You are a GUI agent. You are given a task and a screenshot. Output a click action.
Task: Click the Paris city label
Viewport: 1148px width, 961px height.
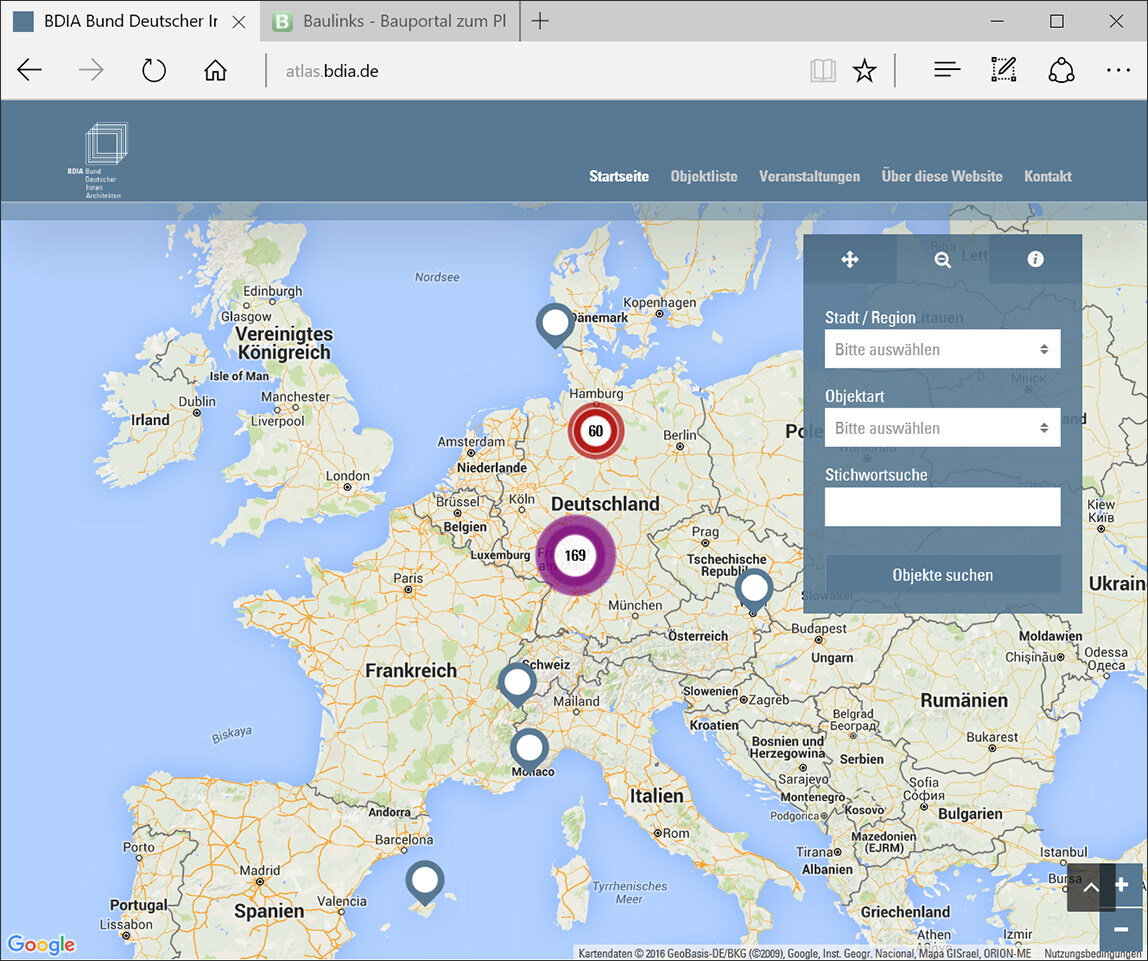[x=408, y=578]
